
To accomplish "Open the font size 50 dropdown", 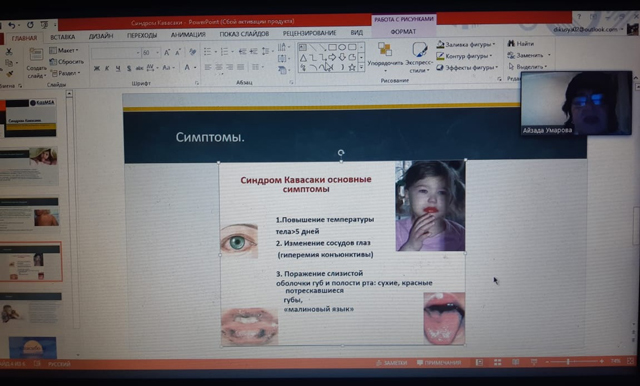I will [x=158, y=53].
